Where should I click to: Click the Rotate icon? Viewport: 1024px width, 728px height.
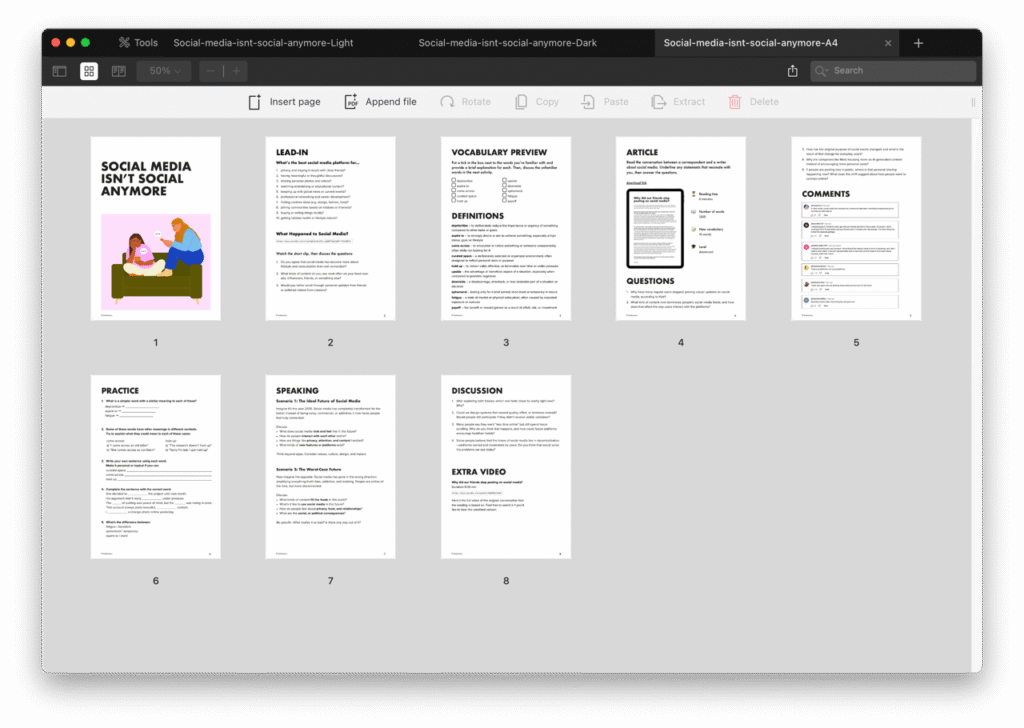point(465,102)
